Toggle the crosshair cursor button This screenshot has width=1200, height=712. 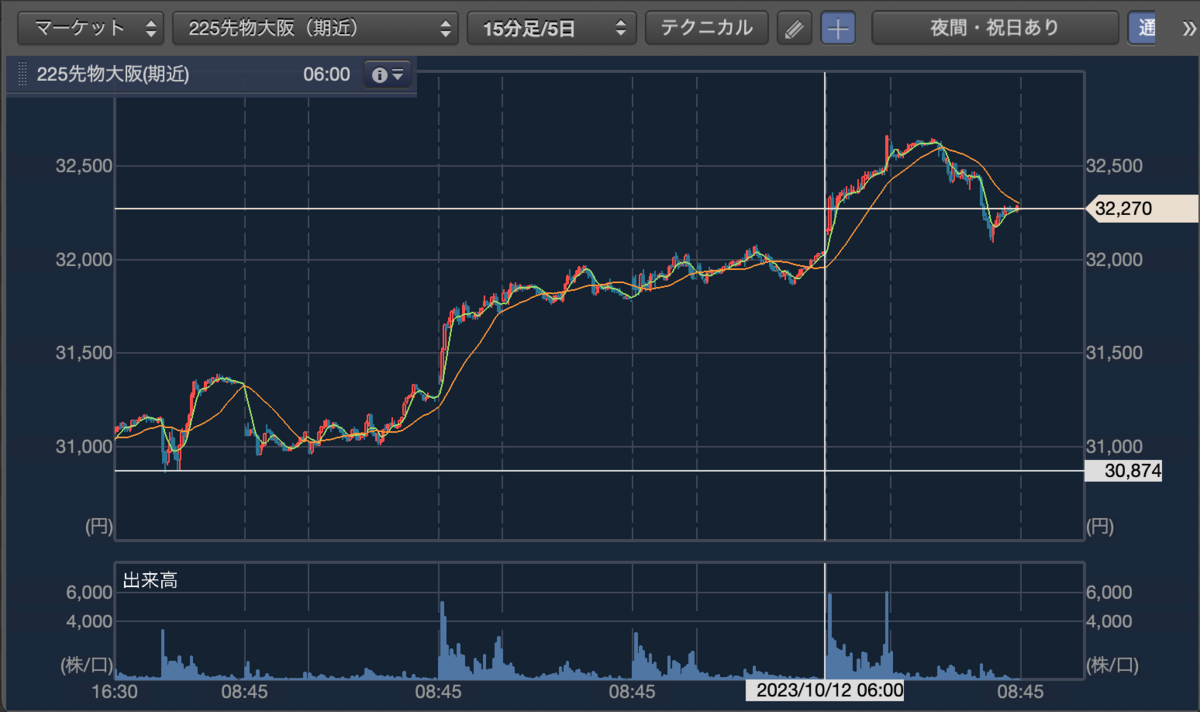coord(838,29)
